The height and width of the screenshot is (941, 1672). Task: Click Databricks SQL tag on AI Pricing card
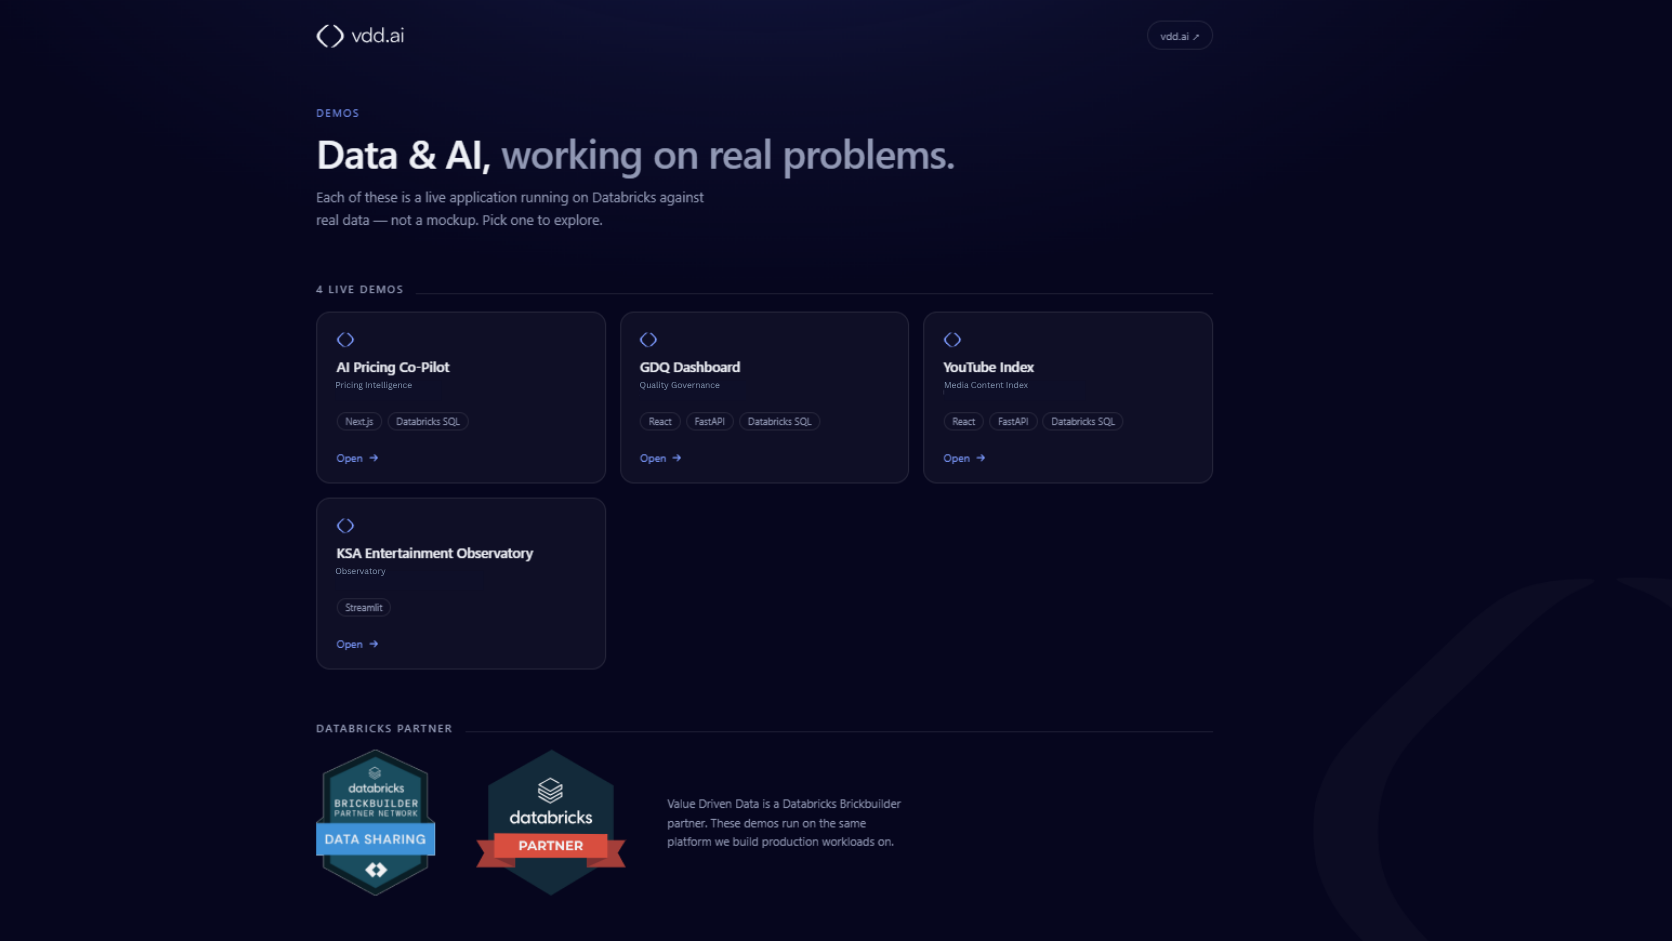point(428,422)
